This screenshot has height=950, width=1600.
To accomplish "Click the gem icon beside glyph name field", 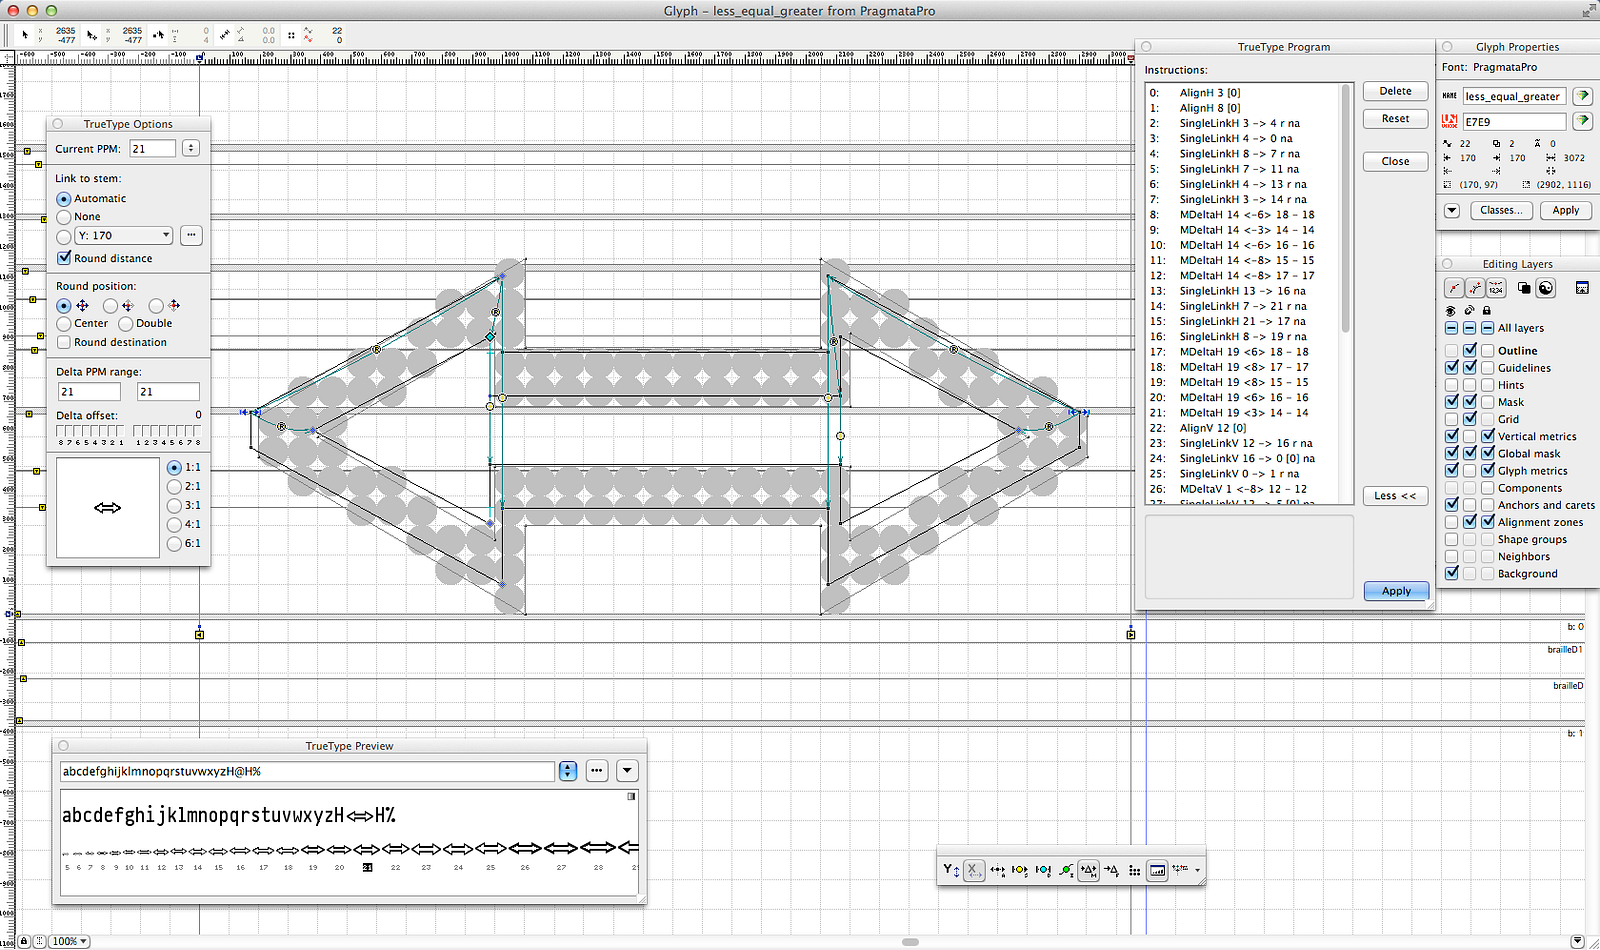I will (x=1582, y=96).
